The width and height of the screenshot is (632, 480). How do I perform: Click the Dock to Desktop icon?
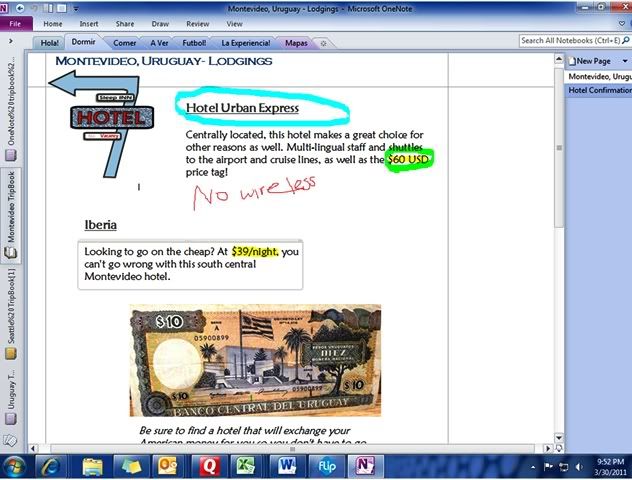pyautogui.click(x=48, y=8)
